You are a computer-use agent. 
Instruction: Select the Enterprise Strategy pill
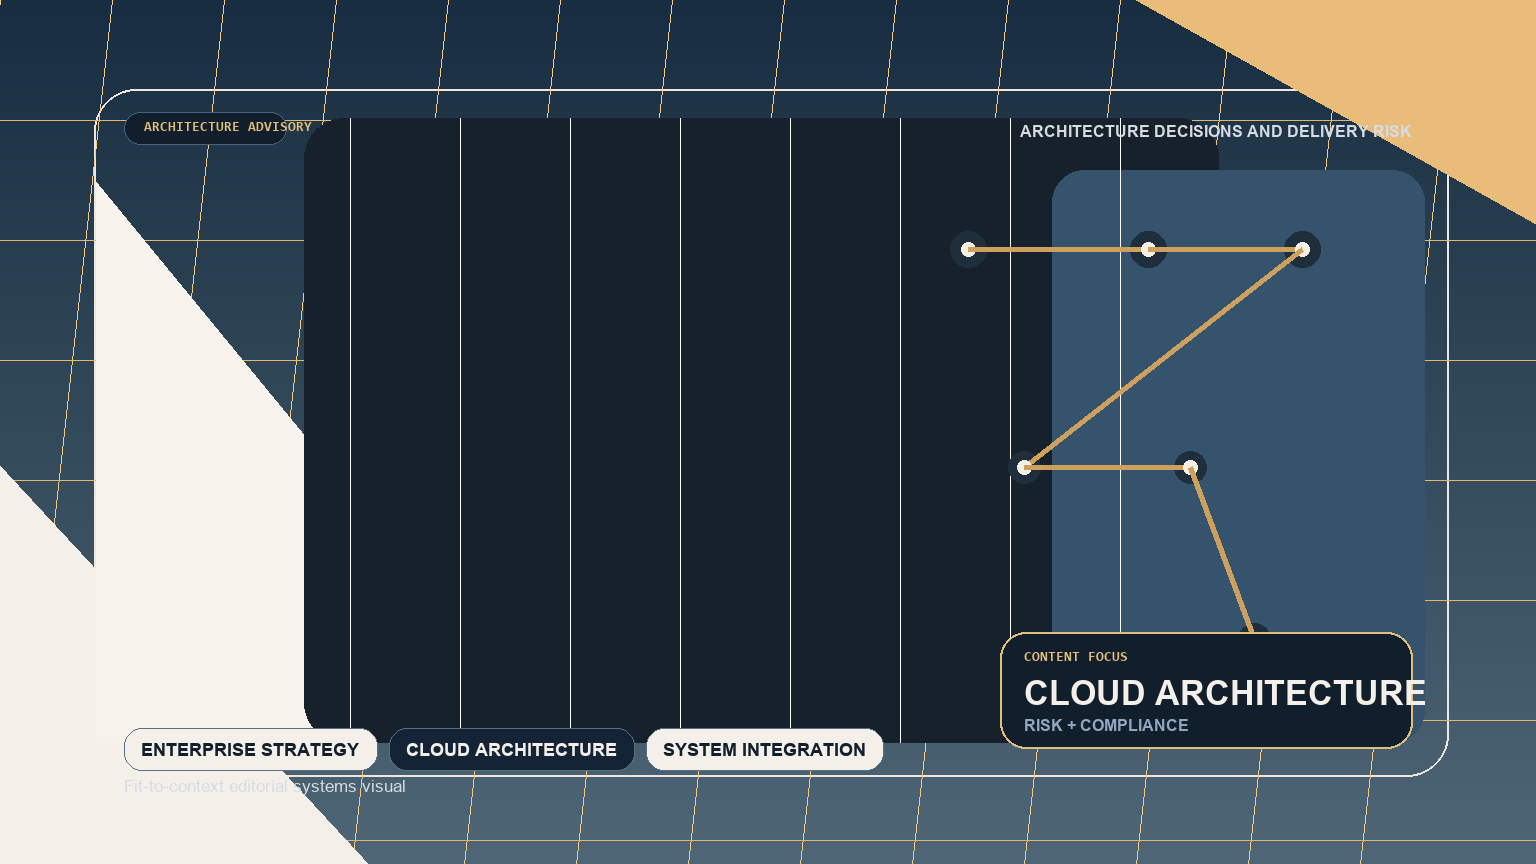click(250, 750)
